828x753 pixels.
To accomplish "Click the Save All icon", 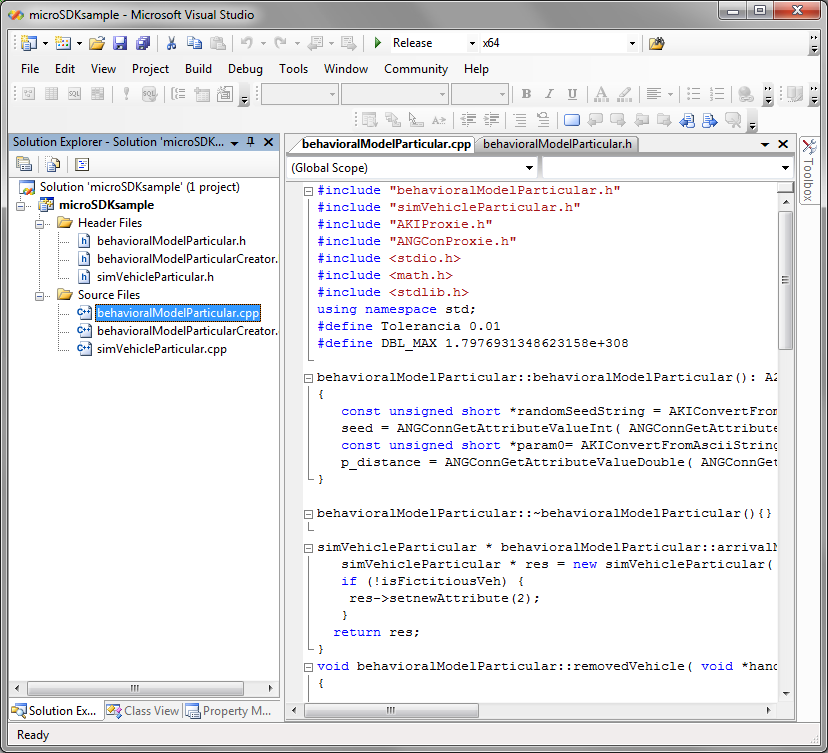I will click(143, 43).
